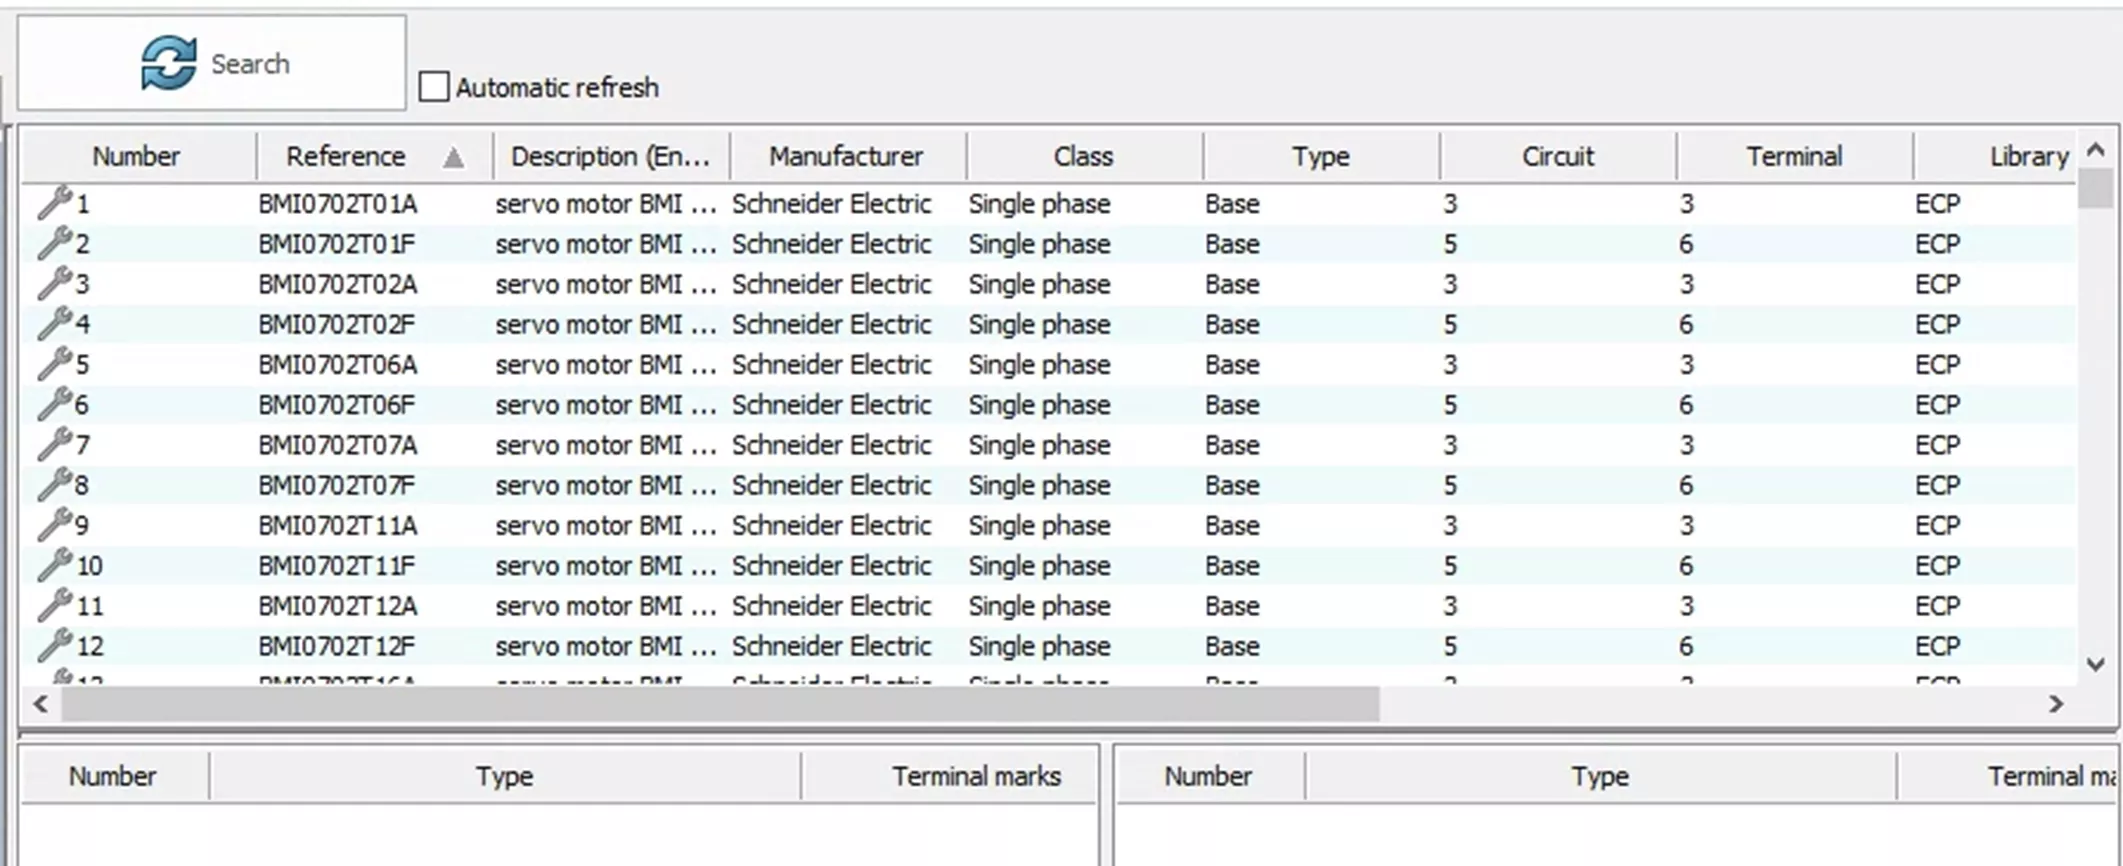This screenshot has width=2123, height=866.
Task: Select reference BMI0702T11A
Action: [x=338, y=525]
